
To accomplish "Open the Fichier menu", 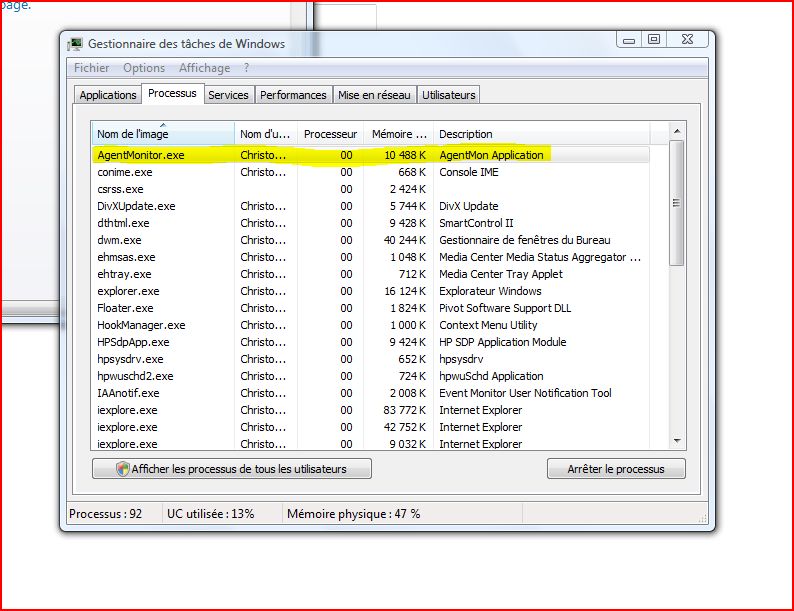I will pyautogui.click(x=91, y=68).
